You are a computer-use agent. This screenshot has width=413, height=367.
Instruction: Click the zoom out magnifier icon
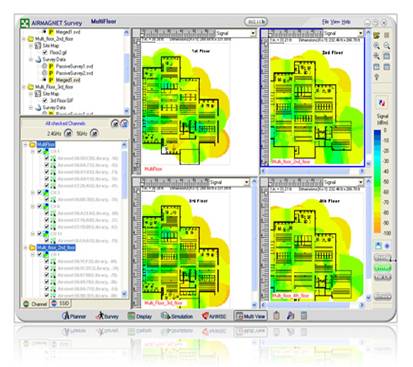[387, 46]
